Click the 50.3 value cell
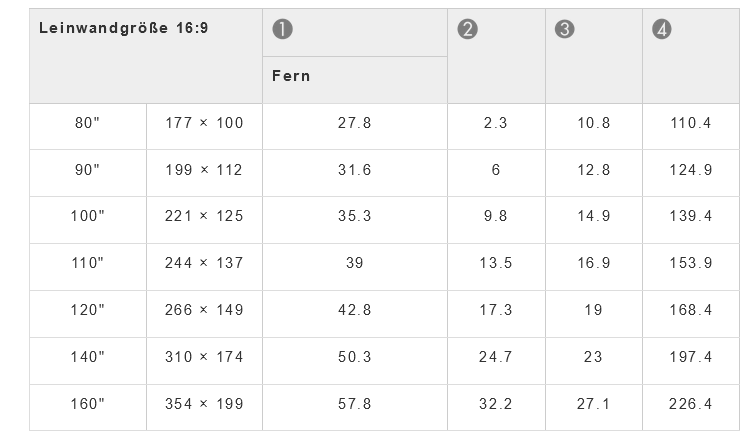The height and width of the screenshot is (445, 756). (354, 357)
